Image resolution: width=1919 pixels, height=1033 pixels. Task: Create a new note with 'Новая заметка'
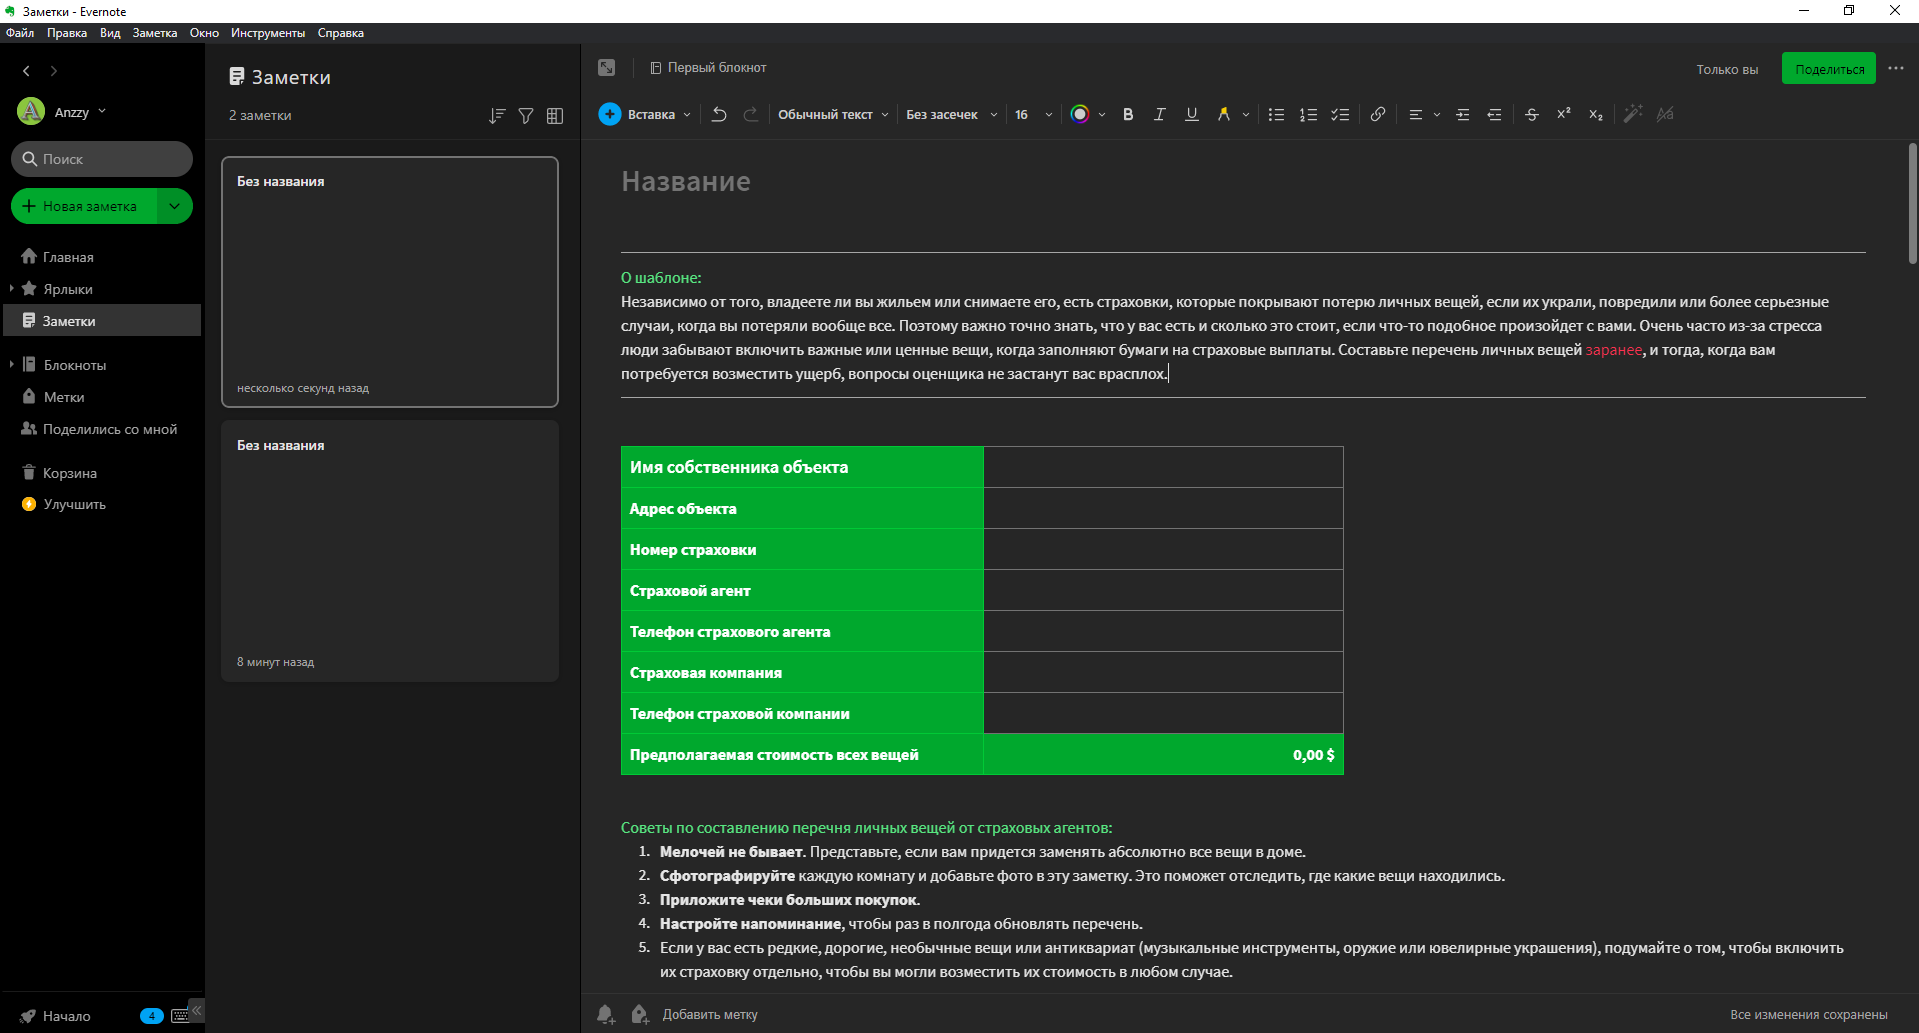tap(90, 206)
